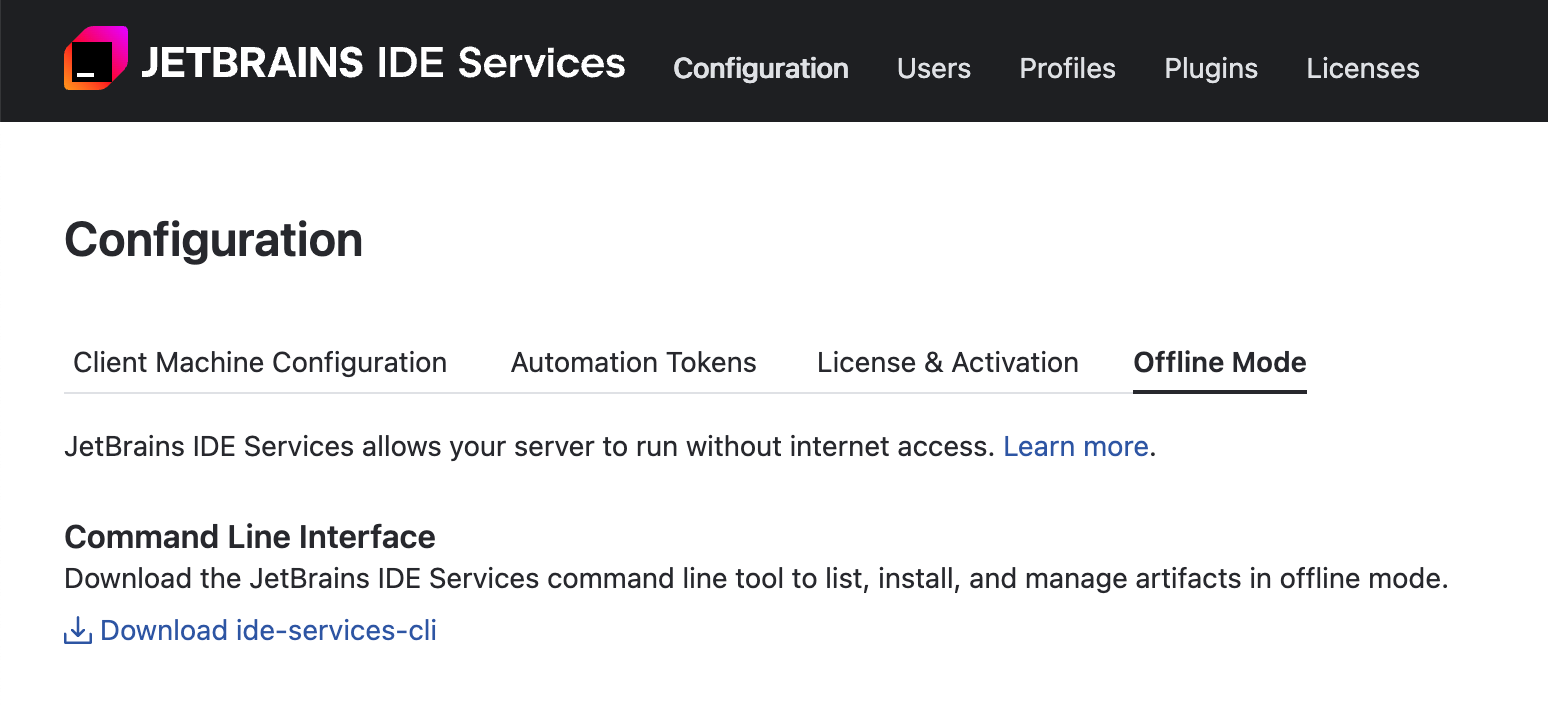Click the black square inside JetBrains logo

point(92,62)
